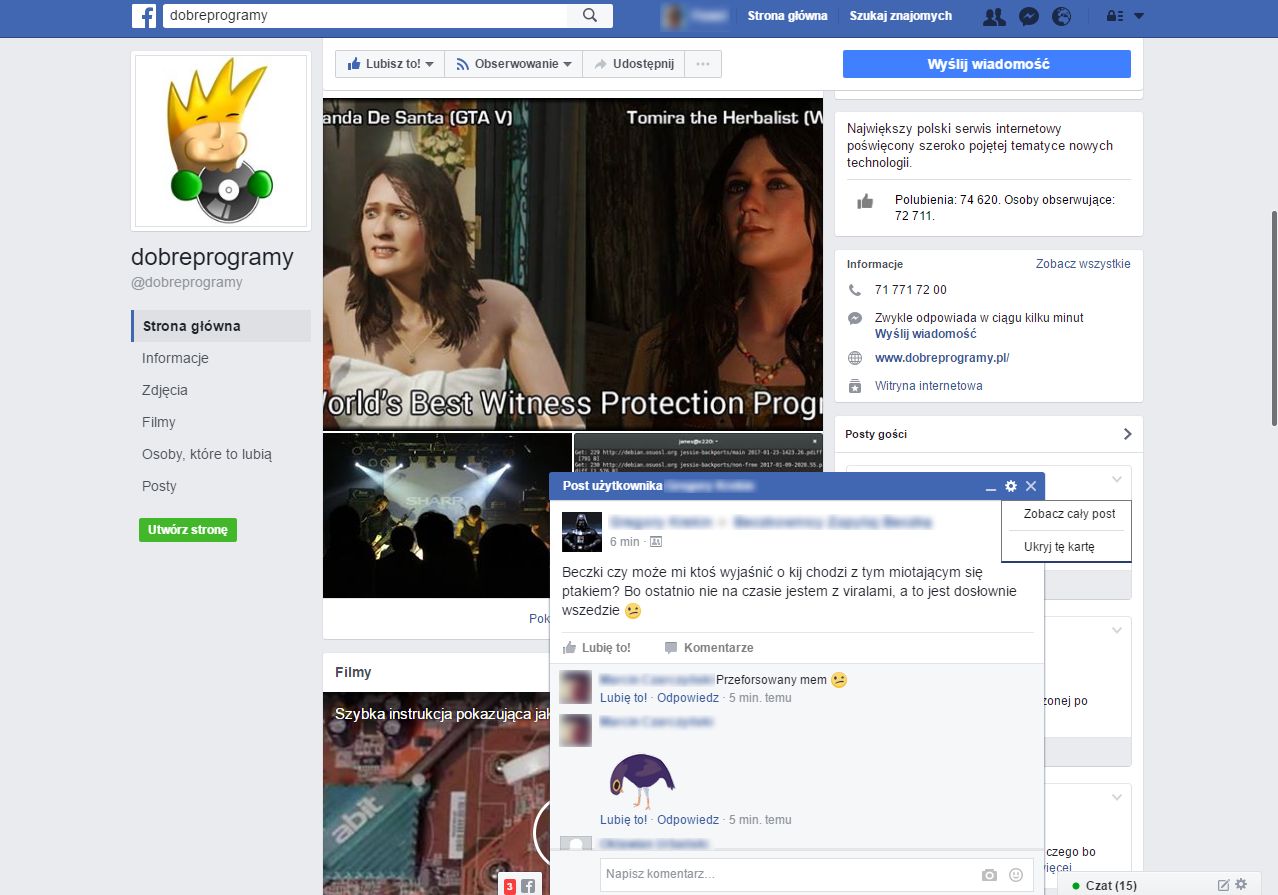Open friend requests icon in top bar
The width and height of the screenshot is (1278, 895).
994,16
